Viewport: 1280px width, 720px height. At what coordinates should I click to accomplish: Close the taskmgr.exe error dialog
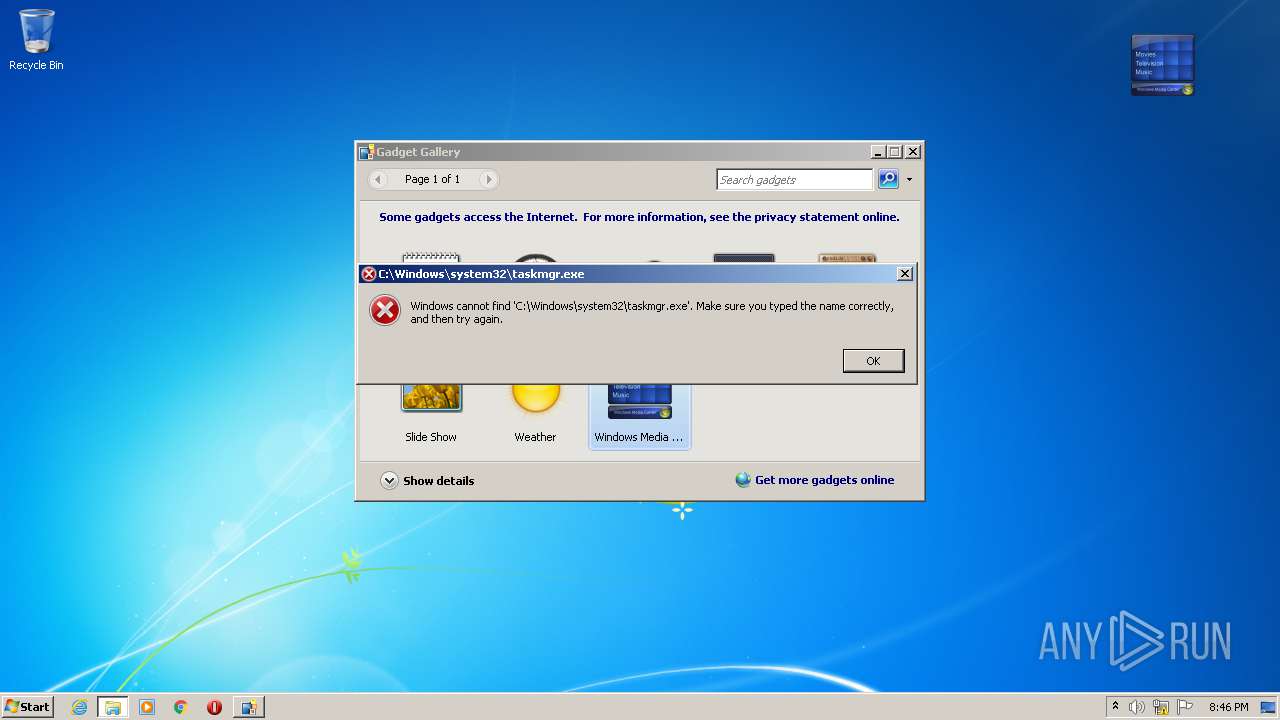coord(904,274)
